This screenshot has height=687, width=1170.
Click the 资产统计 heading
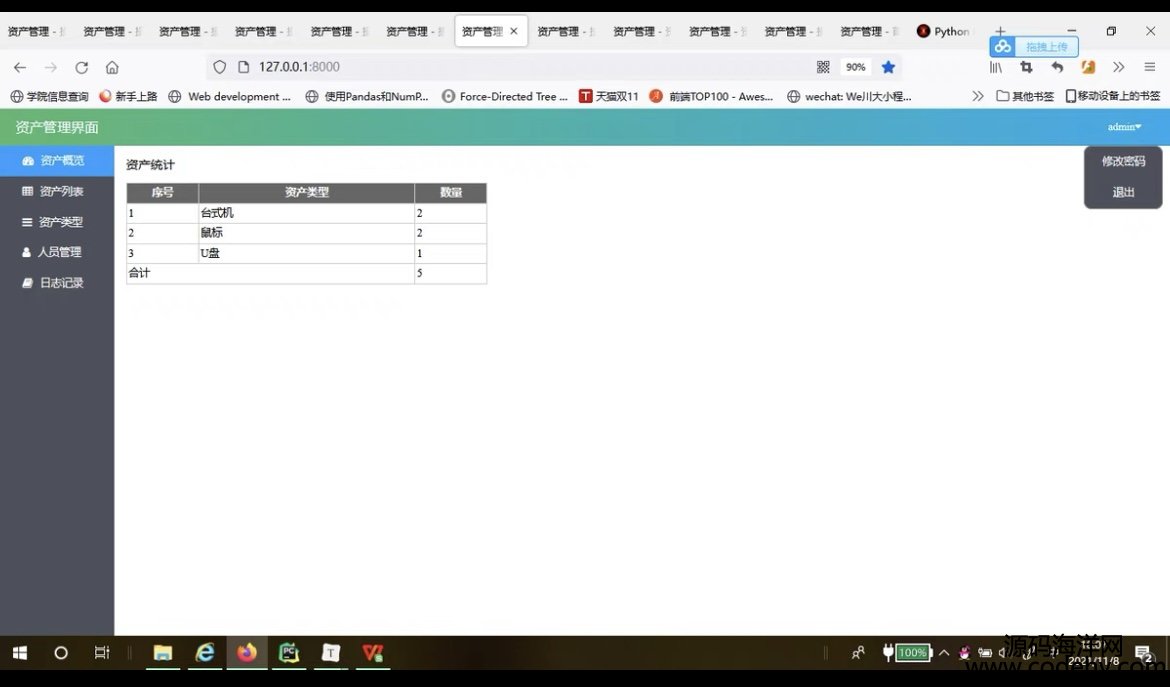150,165
